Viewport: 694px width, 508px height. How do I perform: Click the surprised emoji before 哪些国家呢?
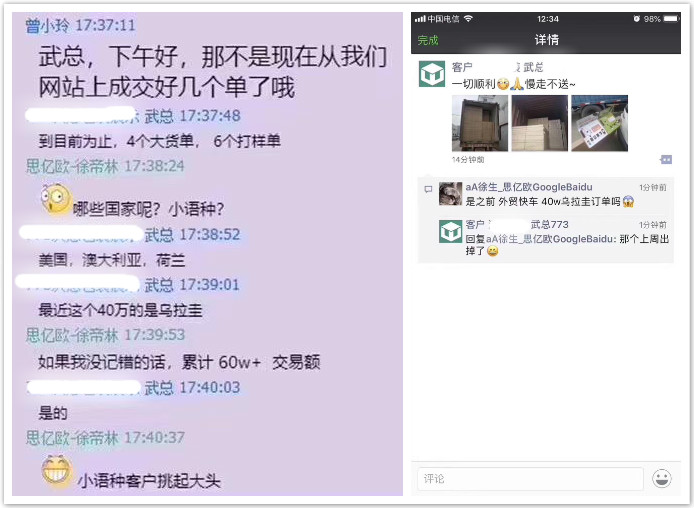tap(57, 199)
